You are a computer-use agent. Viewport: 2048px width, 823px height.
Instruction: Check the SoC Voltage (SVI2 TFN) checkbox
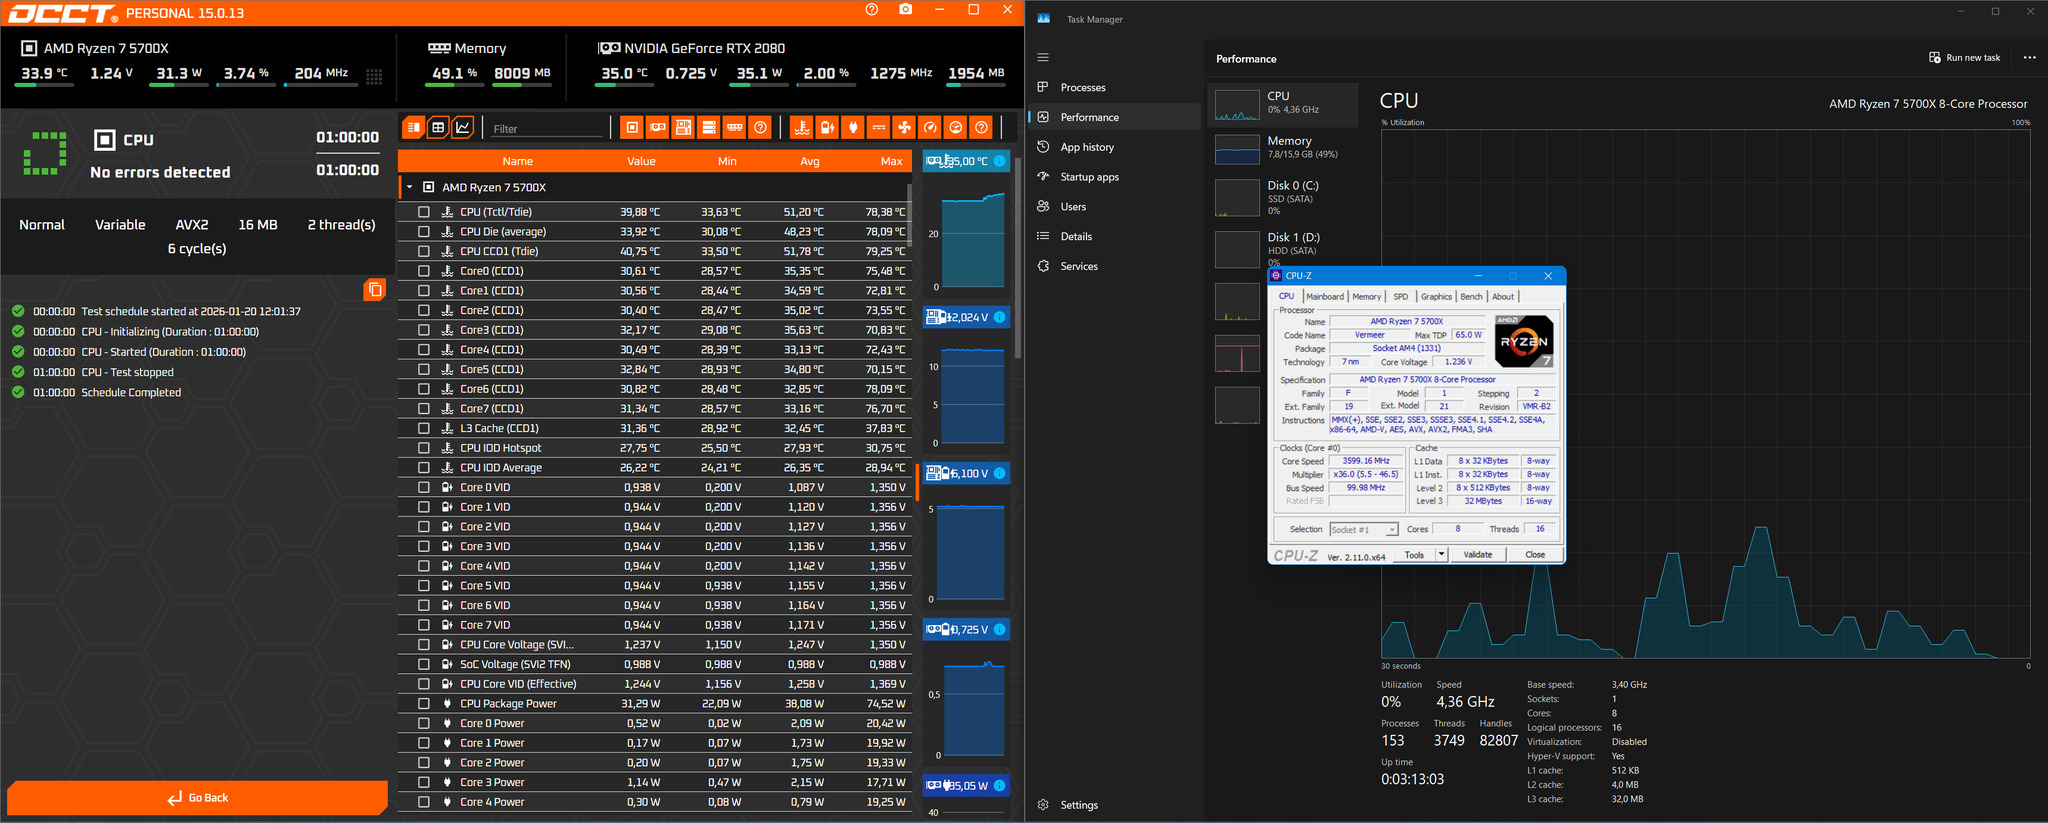pos(424,664)
